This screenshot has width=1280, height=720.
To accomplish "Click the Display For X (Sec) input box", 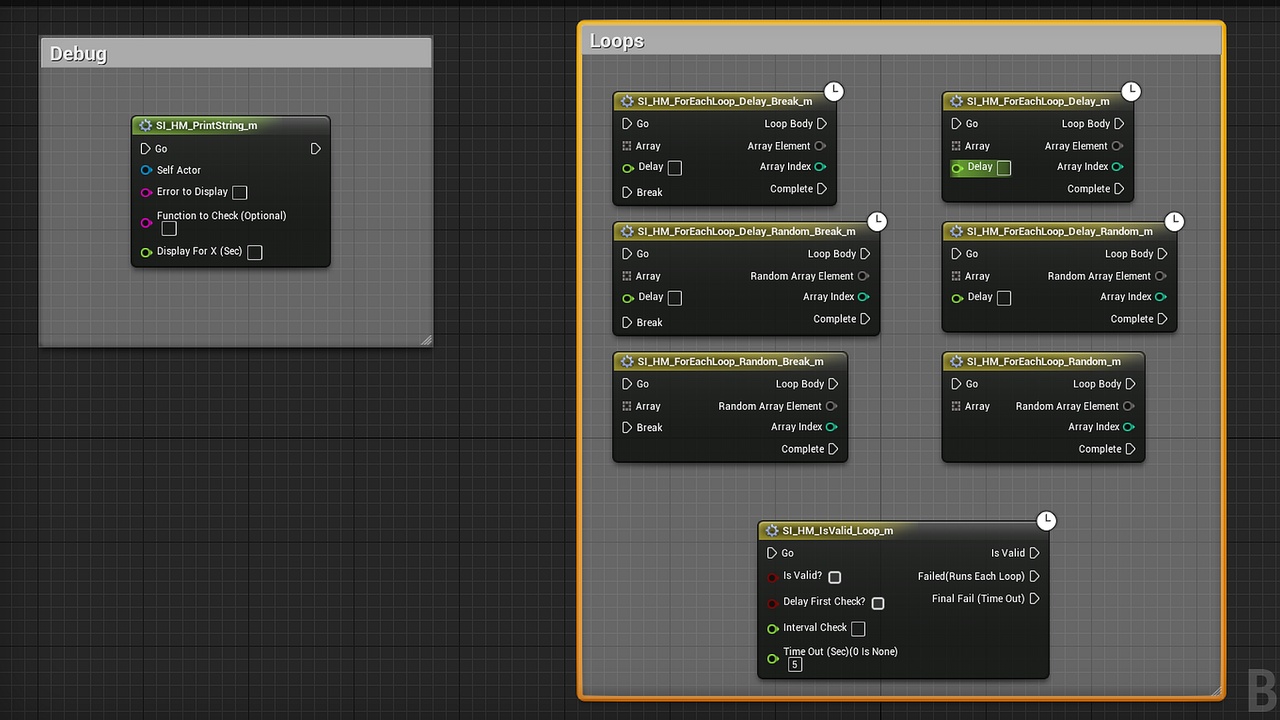I will pos(255,252).
